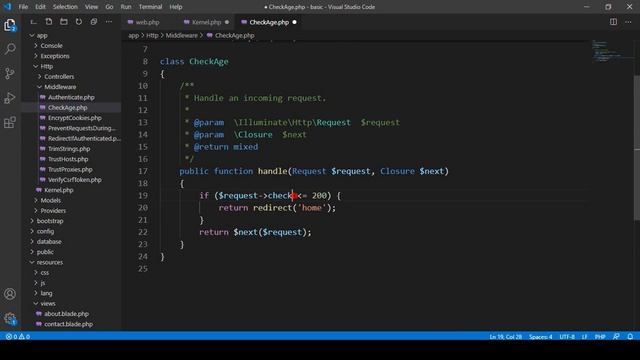Image resolution: width=640 pixels, height=360 pixels.
Task: Click the UTF-8 encoding status
Action: [567, 337]
